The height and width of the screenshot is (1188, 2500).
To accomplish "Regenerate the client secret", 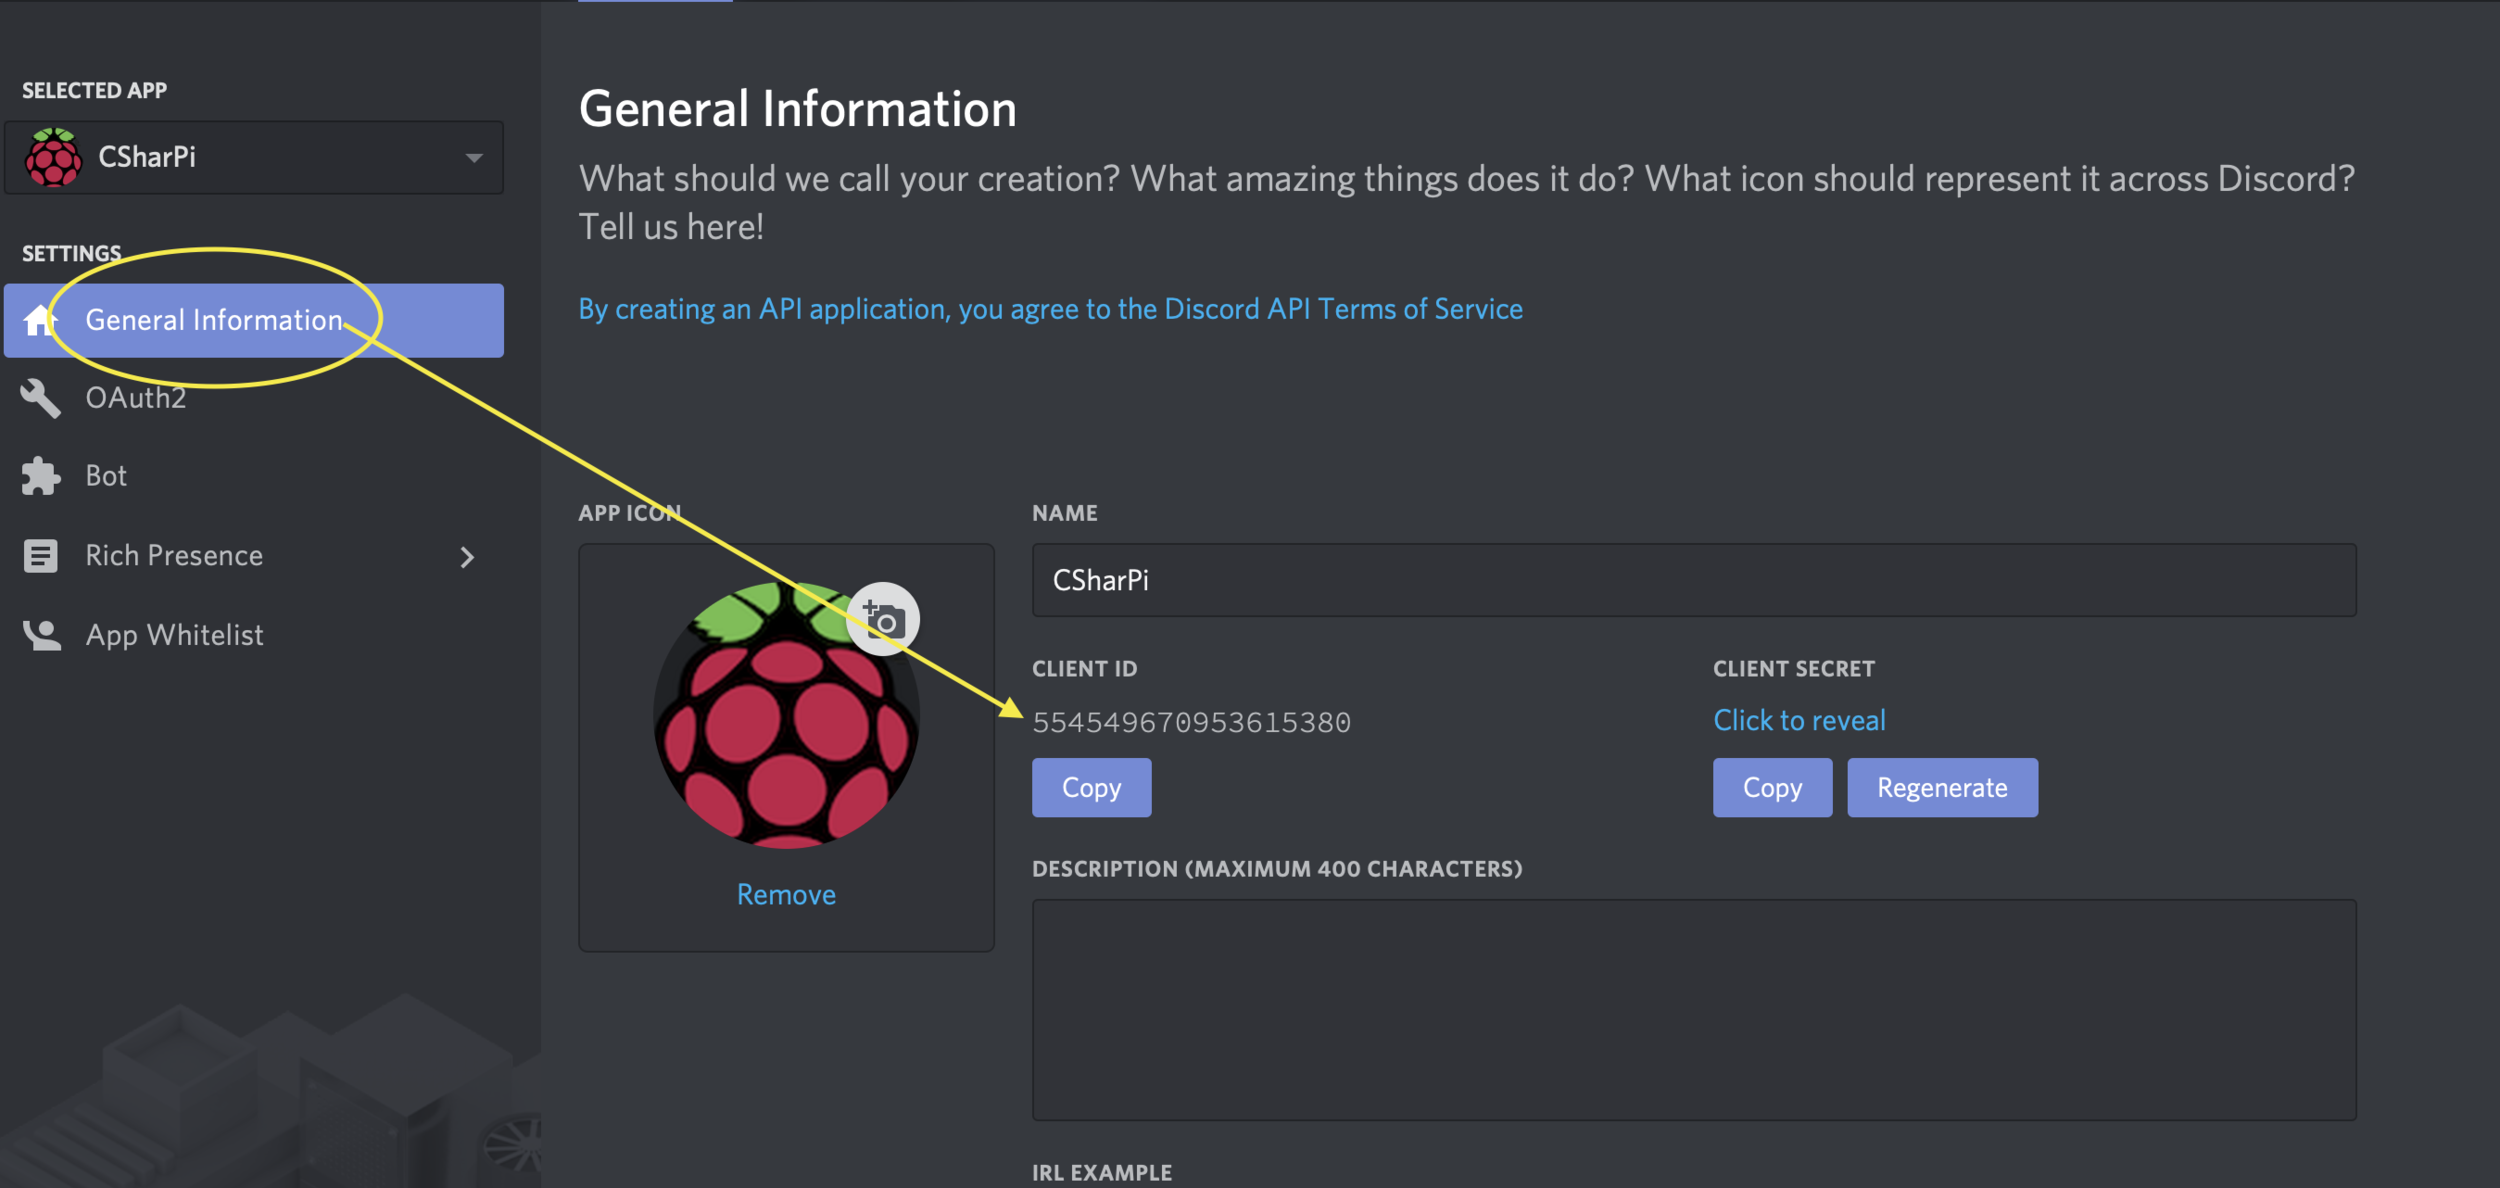I will (1942, 788).
